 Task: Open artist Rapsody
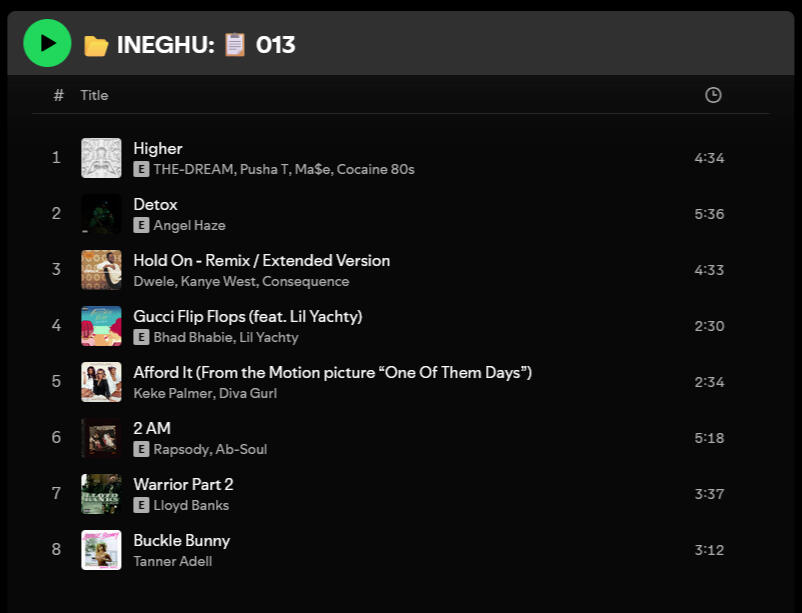pyautogui.click(x=182, y=450)
